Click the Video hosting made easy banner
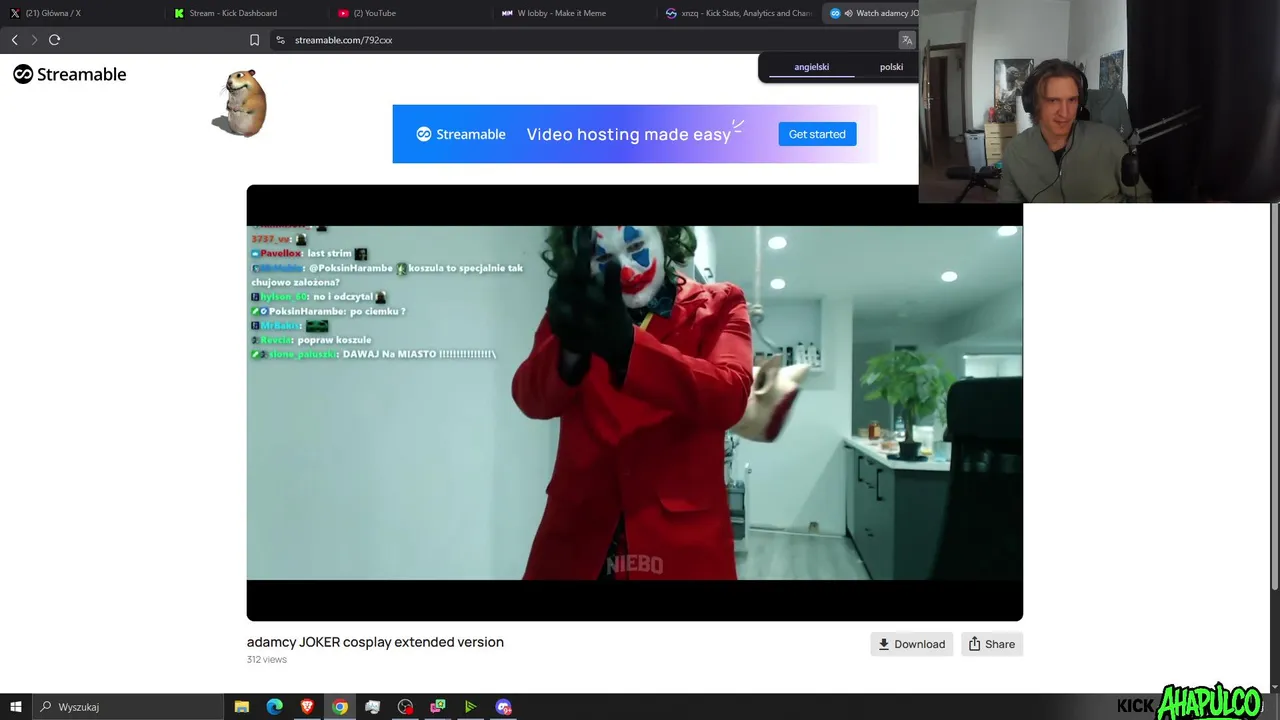 point(635,134)
